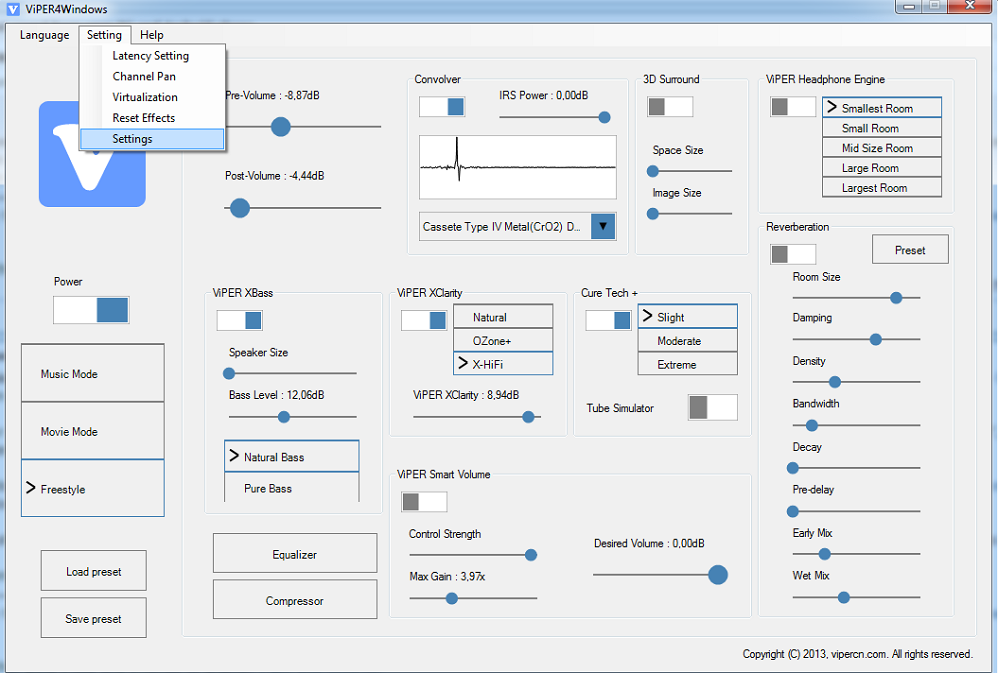Select Freestyle mode

93,488
